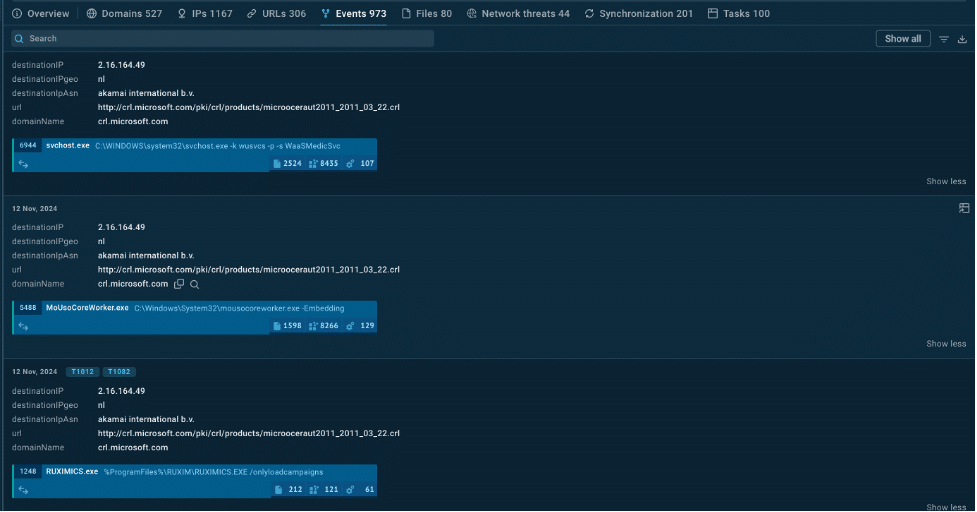Click the download icon in top-right toolbar
977x512 pixels.
click(x=962, y=39)
